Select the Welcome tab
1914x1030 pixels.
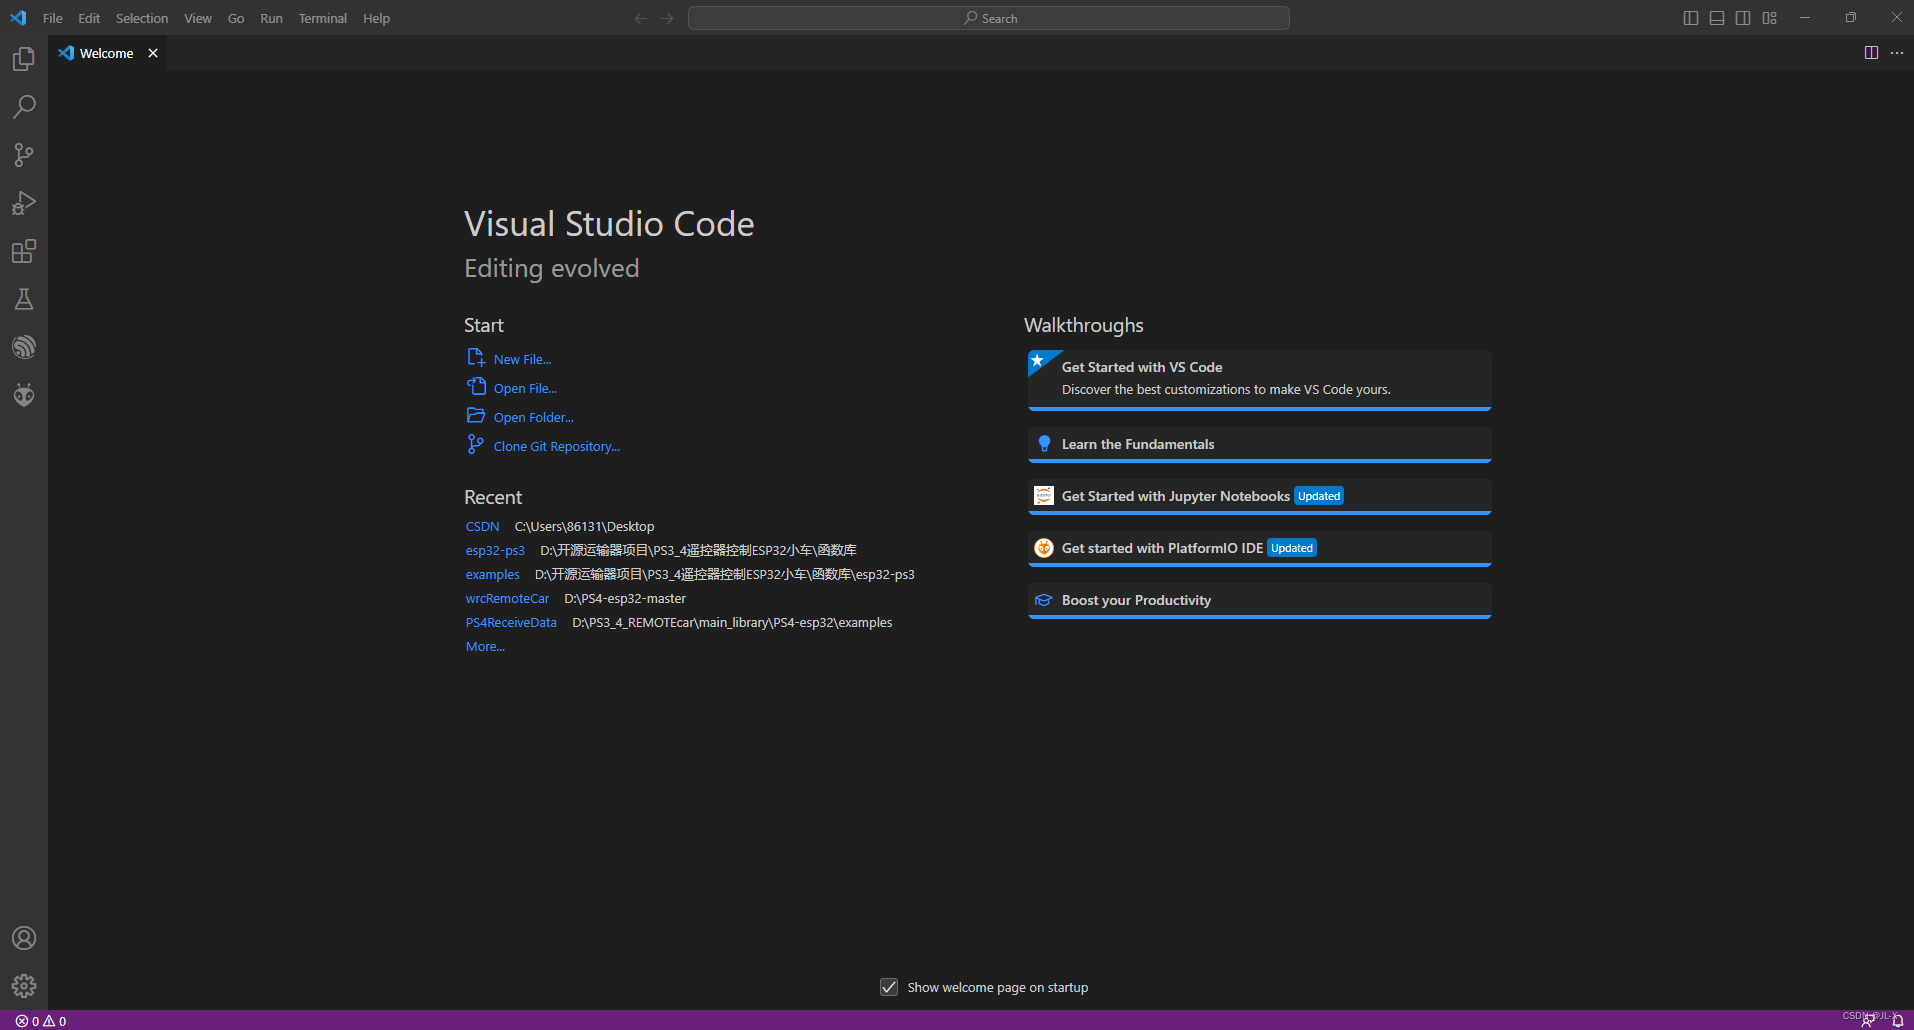(108, 53)
